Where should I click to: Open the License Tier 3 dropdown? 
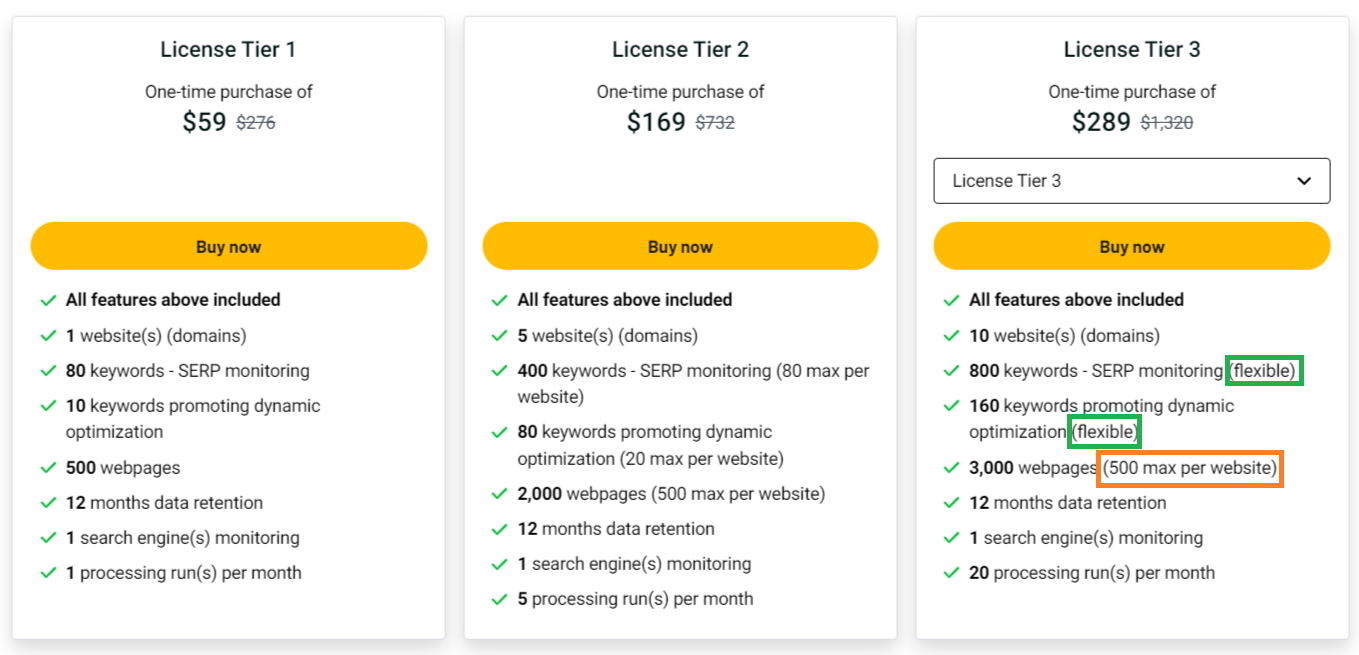click(x=1132, y=181)
